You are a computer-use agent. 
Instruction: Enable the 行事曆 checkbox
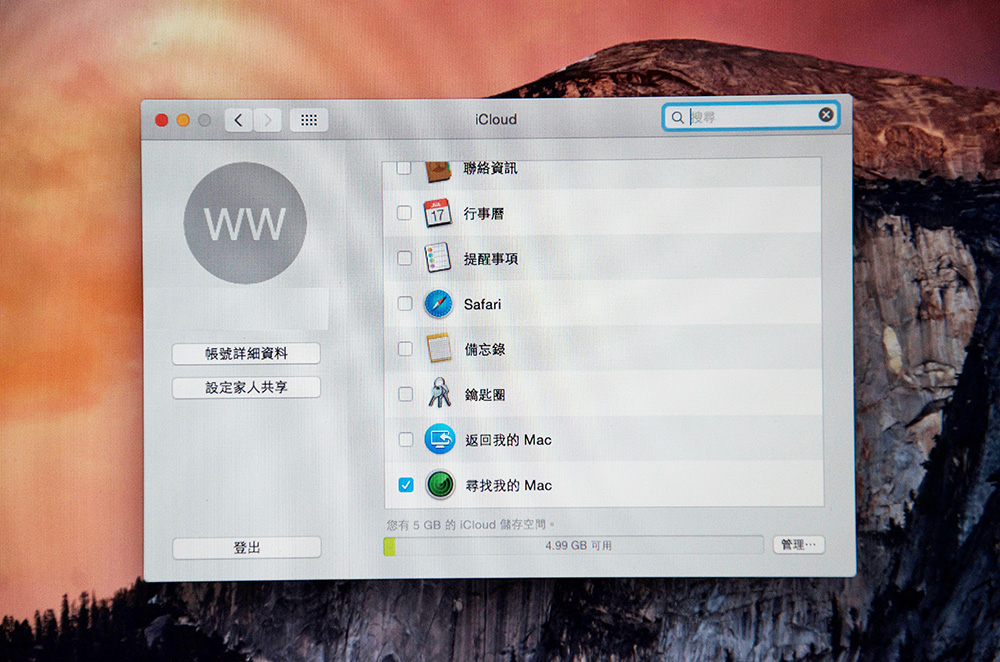(404, 213)
